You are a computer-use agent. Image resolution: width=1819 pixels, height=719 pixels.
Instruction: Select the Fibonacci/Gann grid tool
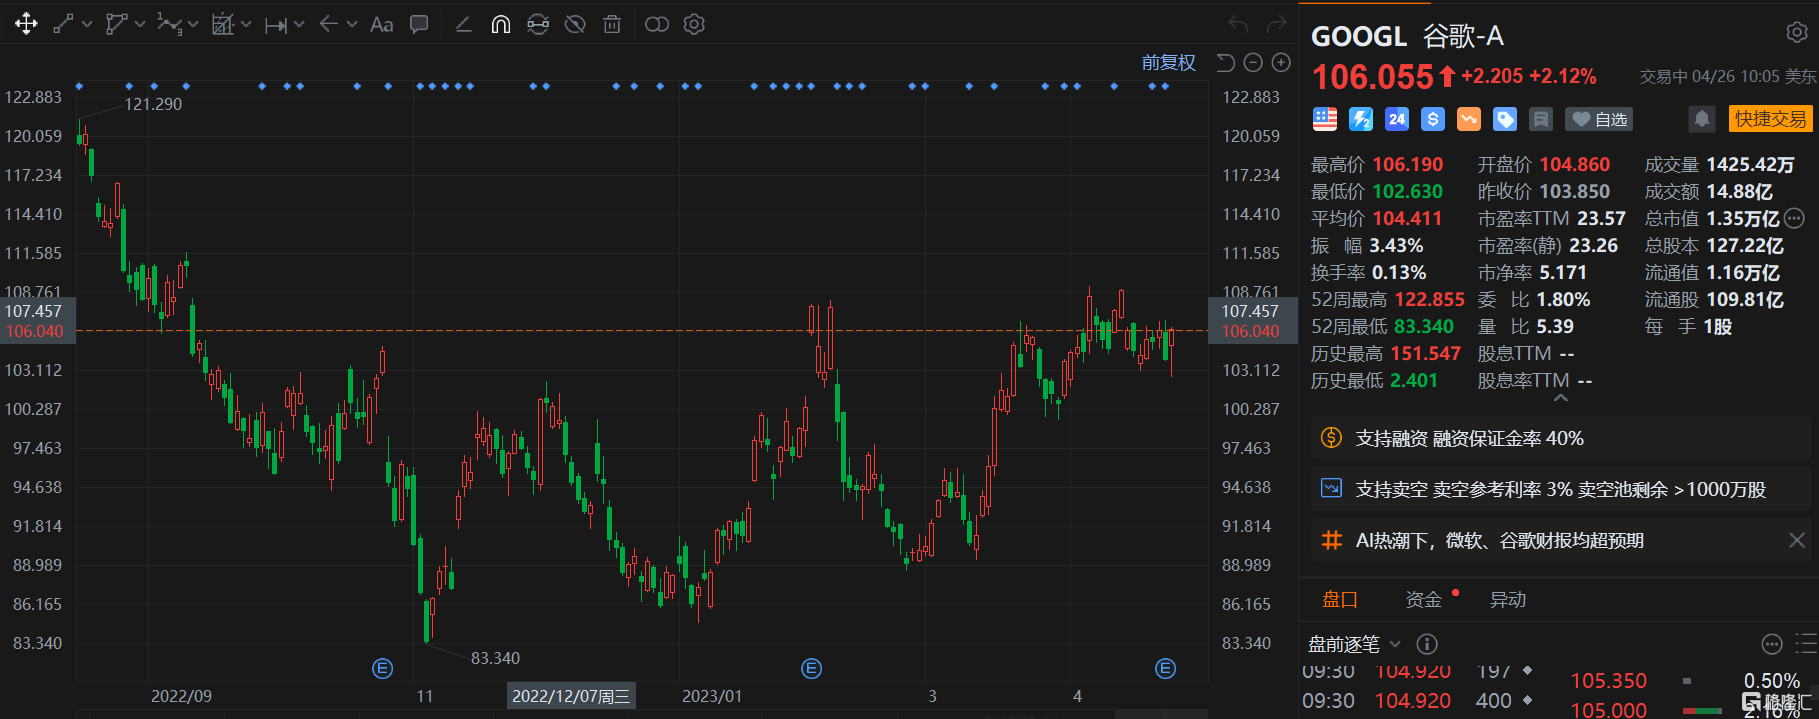pos(222,24)
